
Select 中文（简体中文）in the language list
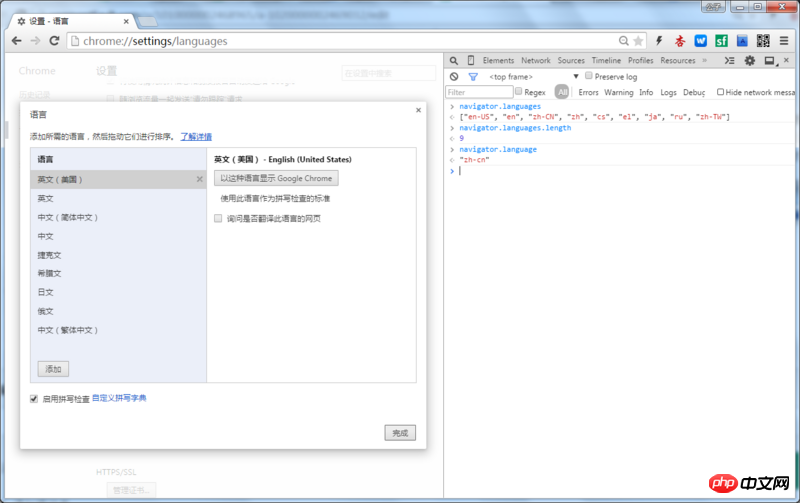click(118, 217)
